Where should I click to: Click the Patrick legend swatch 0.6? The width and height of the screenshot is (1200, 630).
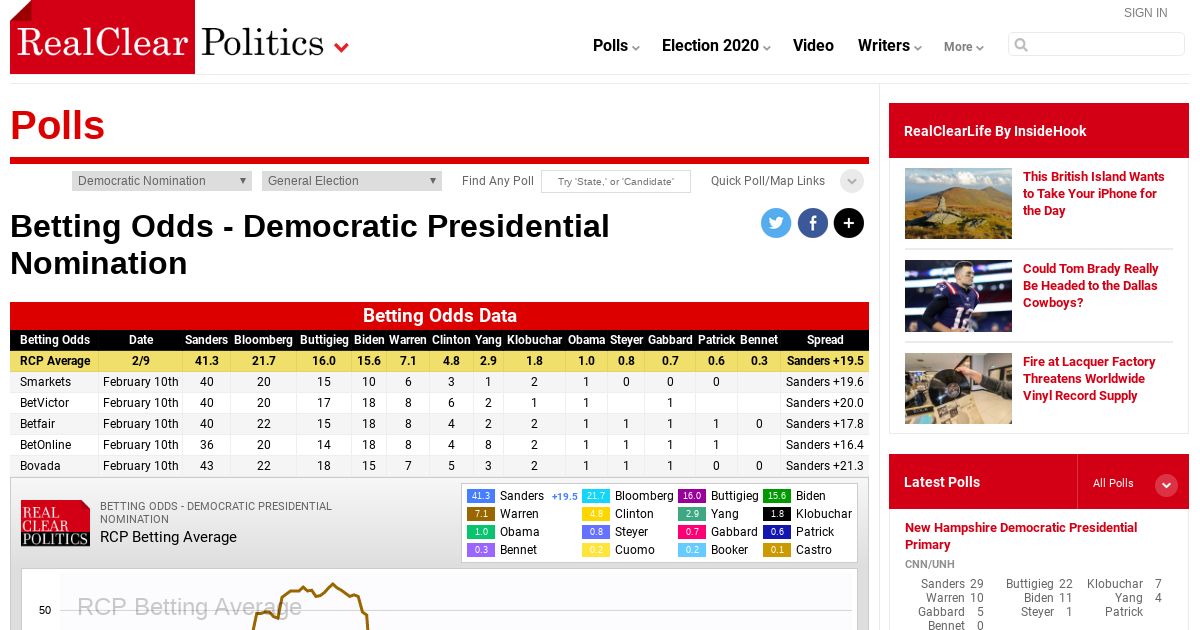tap(777, 532)
